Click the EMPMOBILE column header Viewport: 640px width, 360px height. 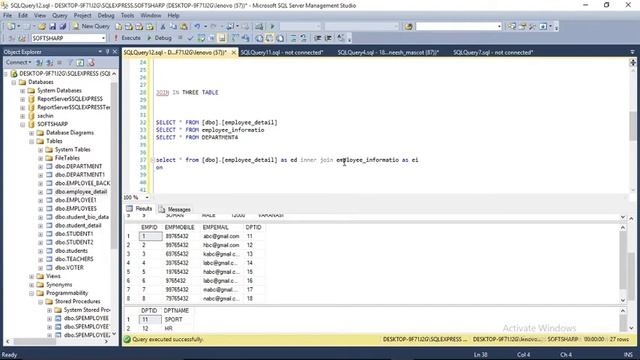[x=180, y=227]
